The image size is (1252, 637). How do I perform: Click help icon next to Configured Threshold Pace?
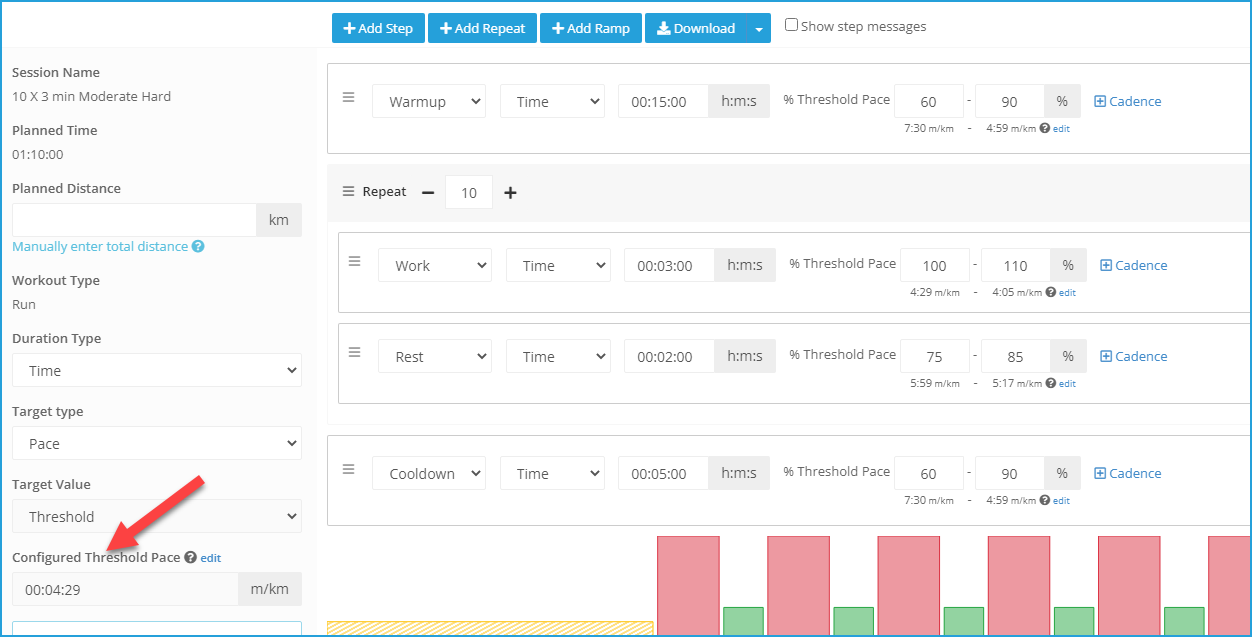[190, 557]
